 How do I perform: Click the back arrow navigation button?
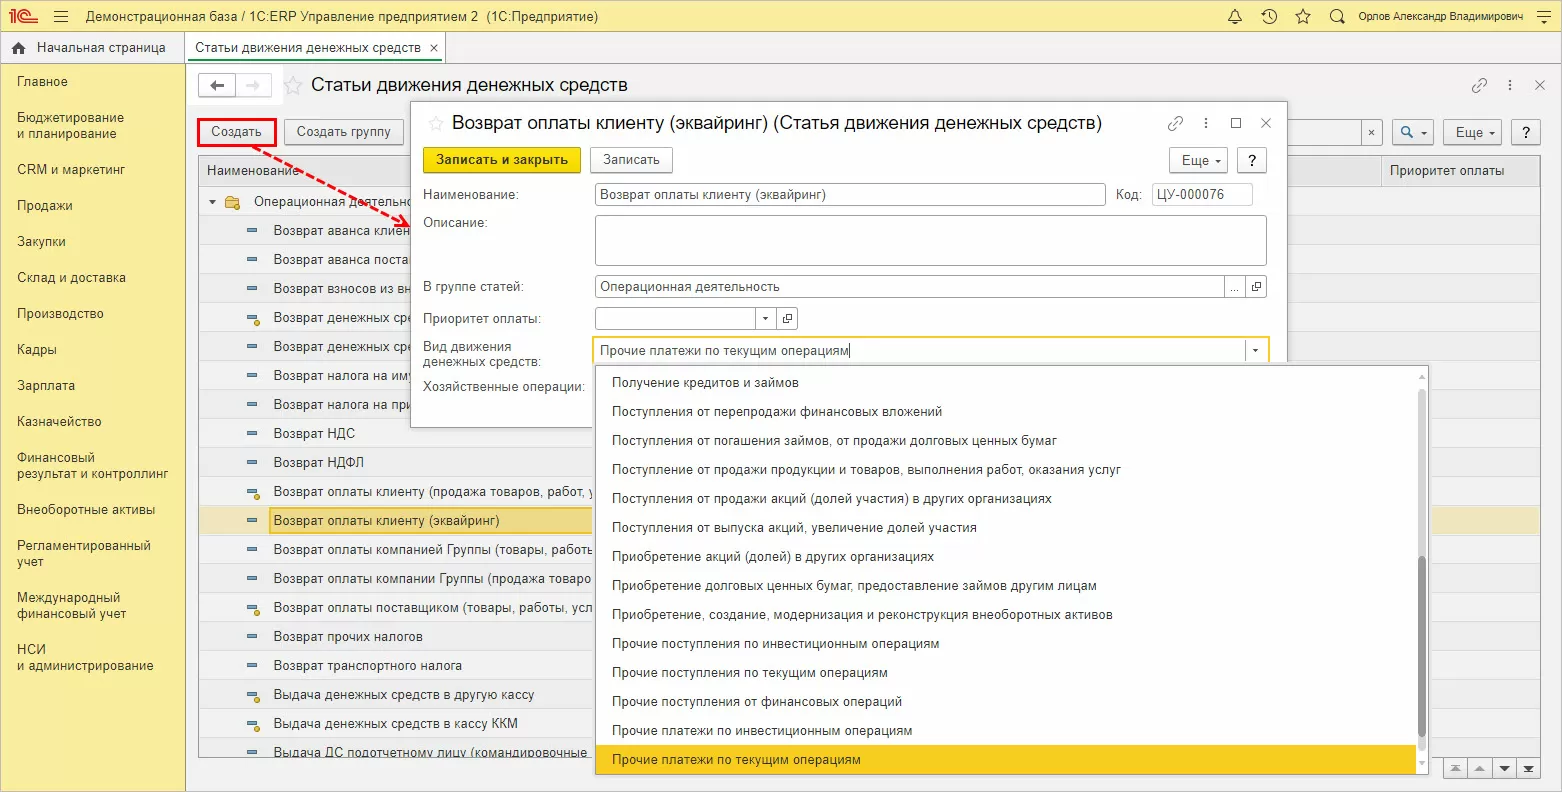217,86
